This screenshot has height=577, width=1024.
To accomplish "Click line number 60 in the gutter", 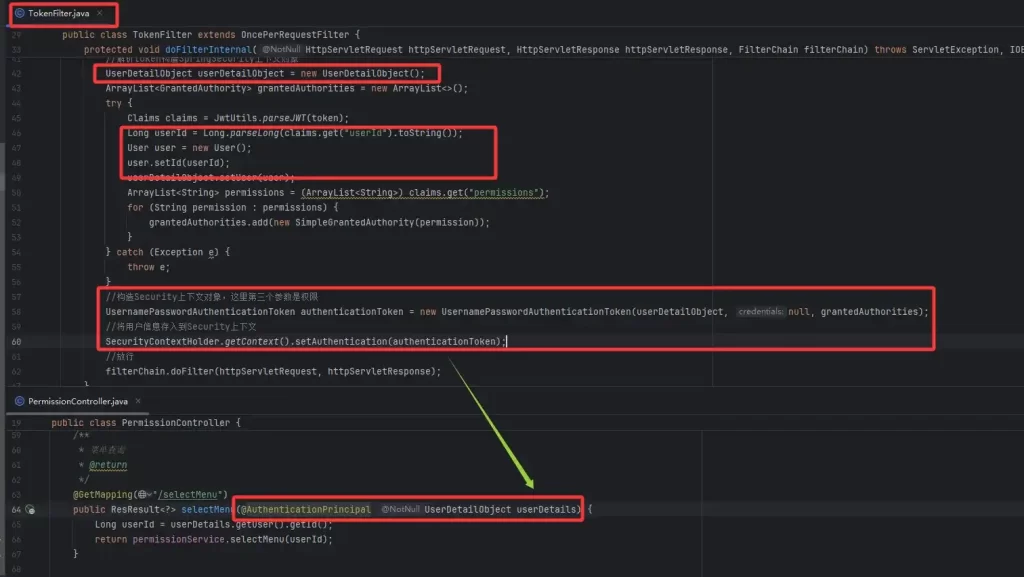I will 16,342.
